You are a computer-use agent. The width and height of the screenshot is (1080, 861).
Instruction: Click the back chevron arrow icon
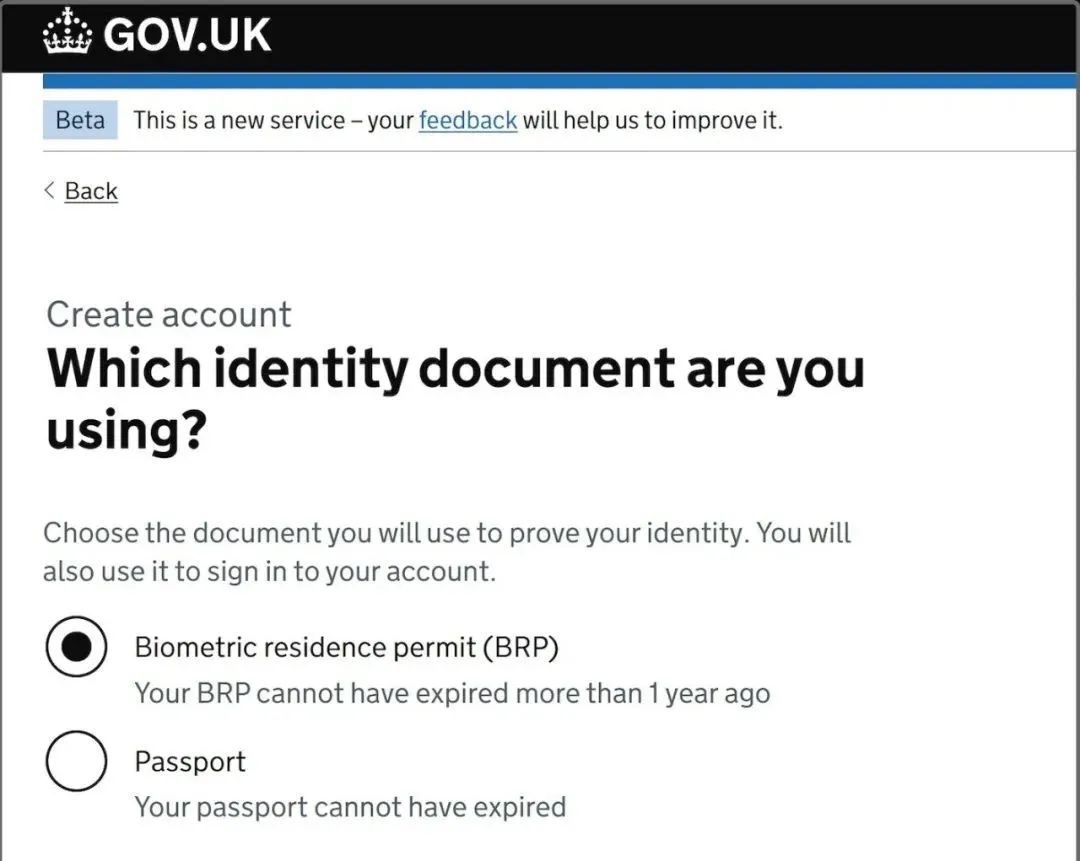(x=50, y=190)
